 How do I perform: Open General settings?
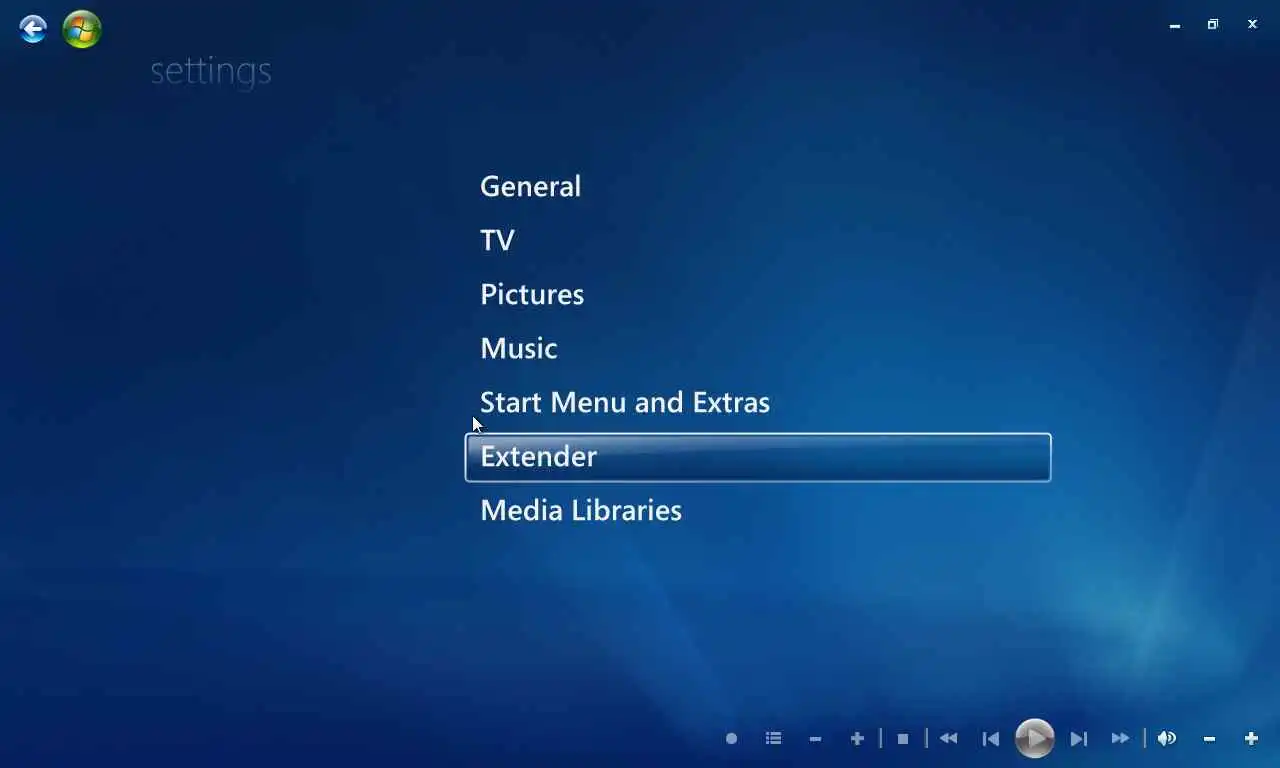[x=530, y=186]
